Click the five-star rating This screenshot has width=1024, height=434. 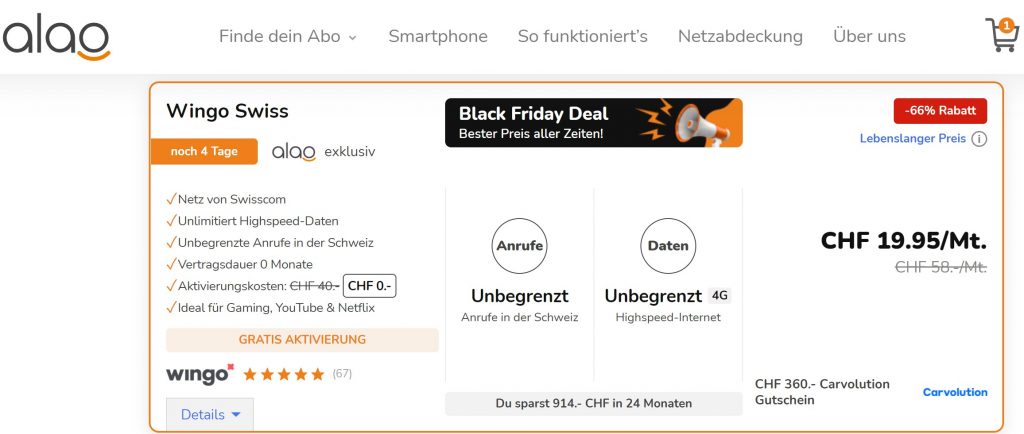(x=283, y=374)
